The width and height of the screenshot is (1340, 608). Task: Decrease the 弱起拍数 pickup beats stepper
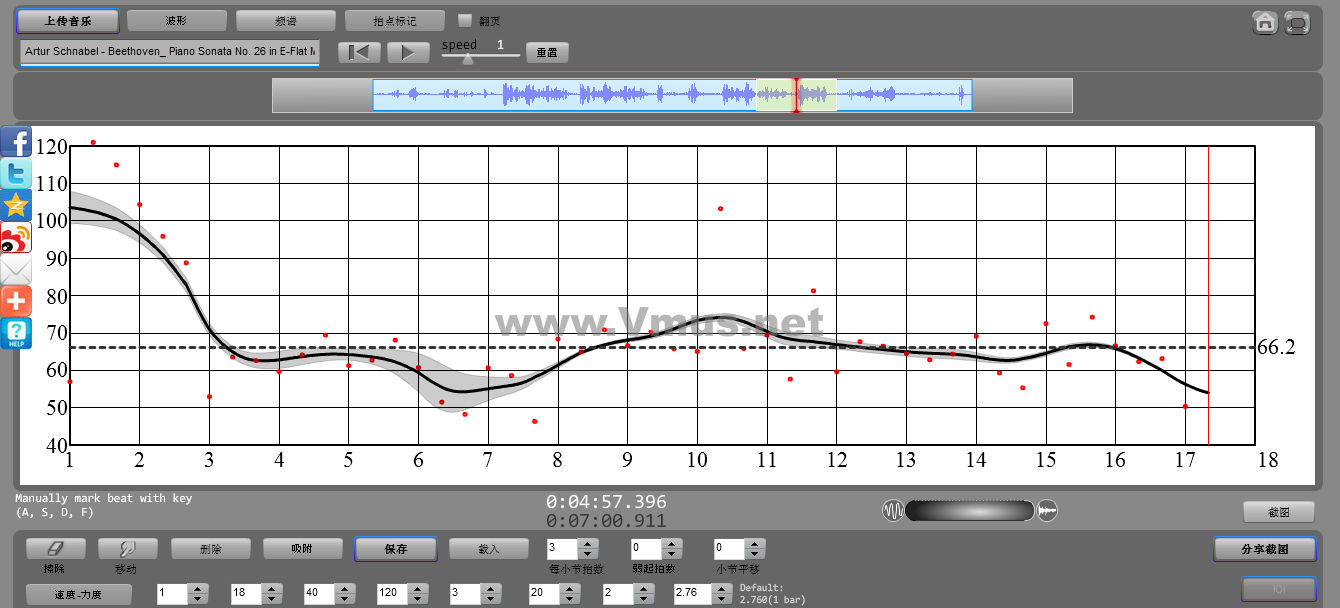coord(671,554)
